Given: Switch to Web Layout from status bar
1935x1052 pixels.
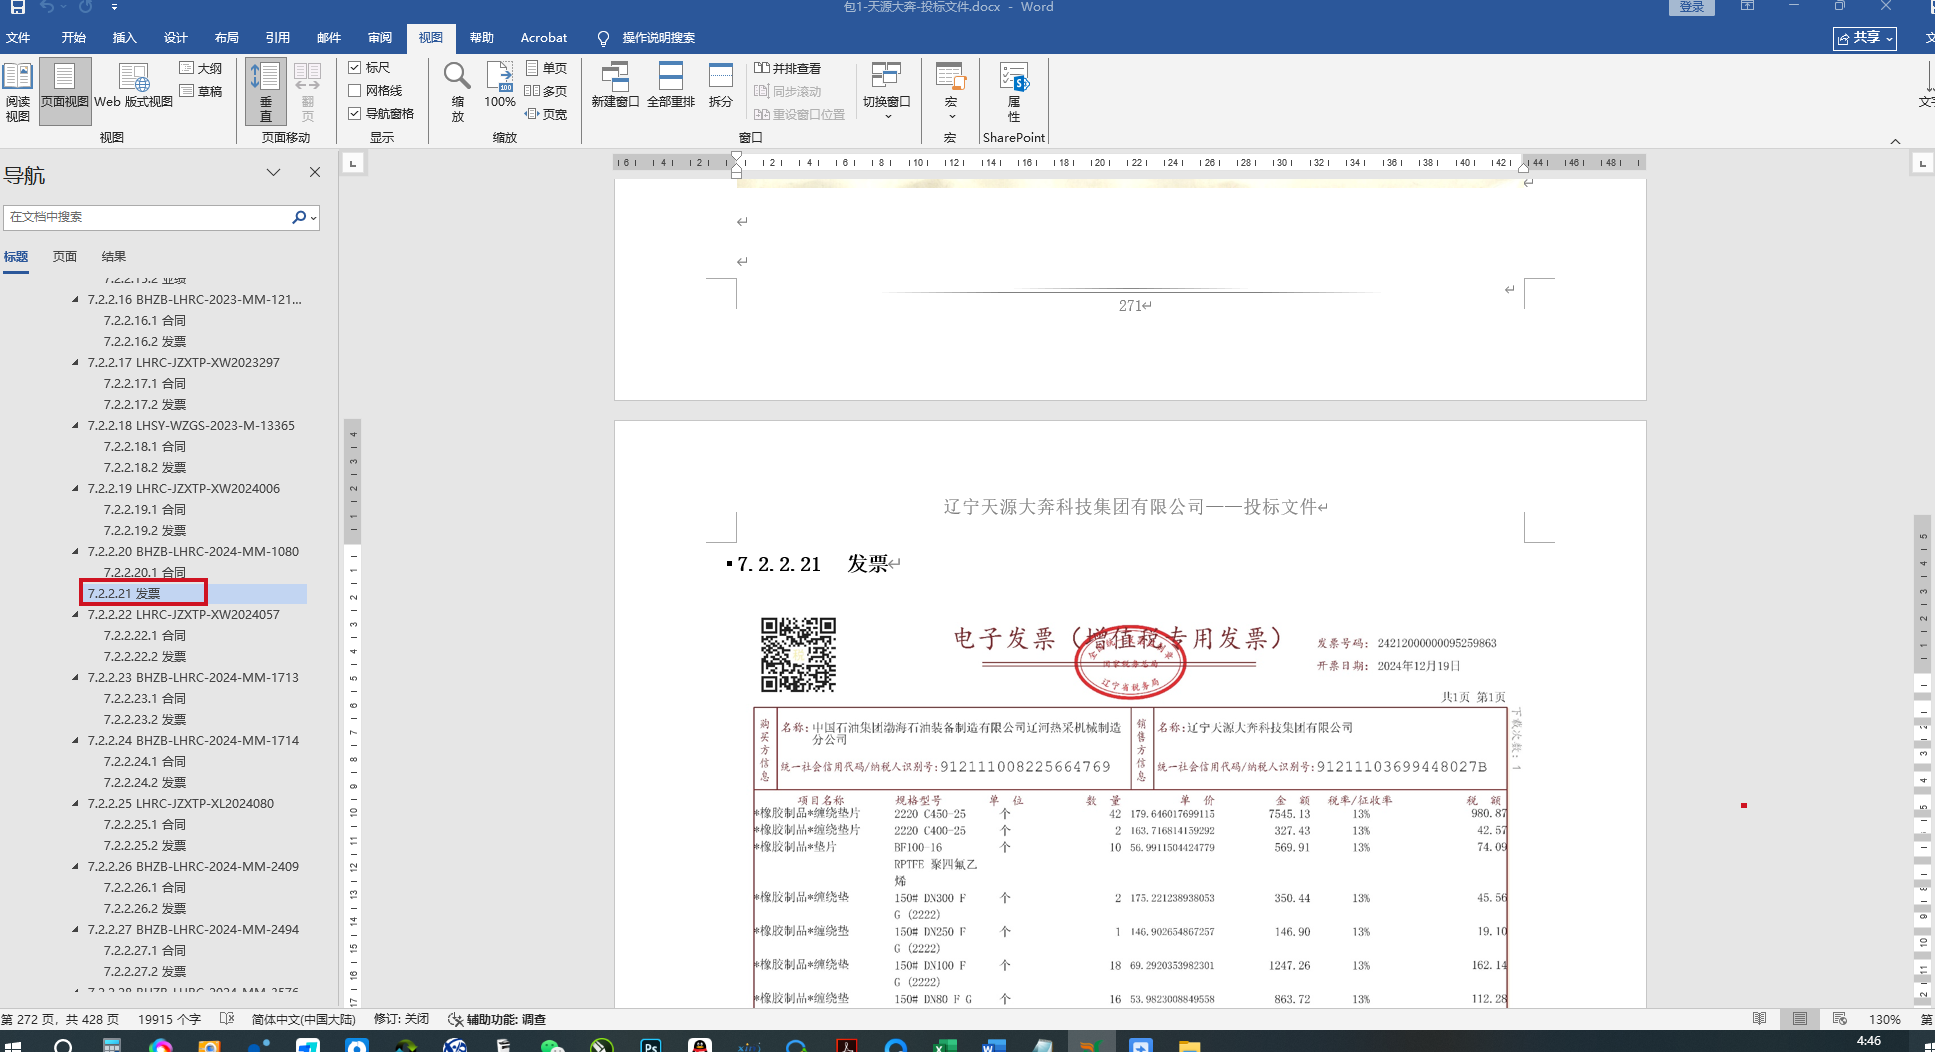Looking at the screenshot, I should pos(1840,1019).
